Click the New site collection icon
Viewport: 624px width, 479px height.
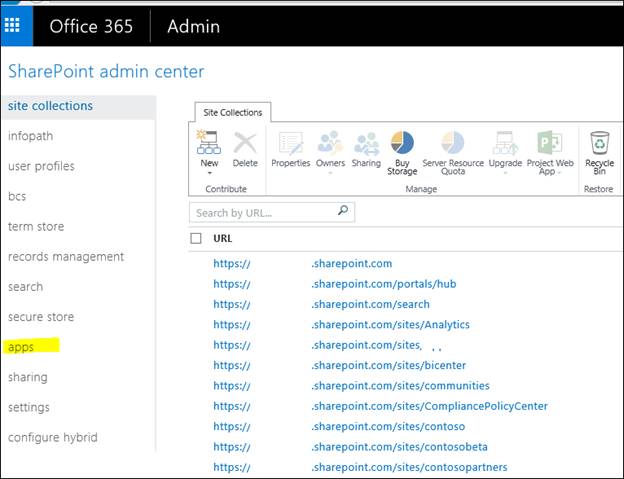point(209,143)
